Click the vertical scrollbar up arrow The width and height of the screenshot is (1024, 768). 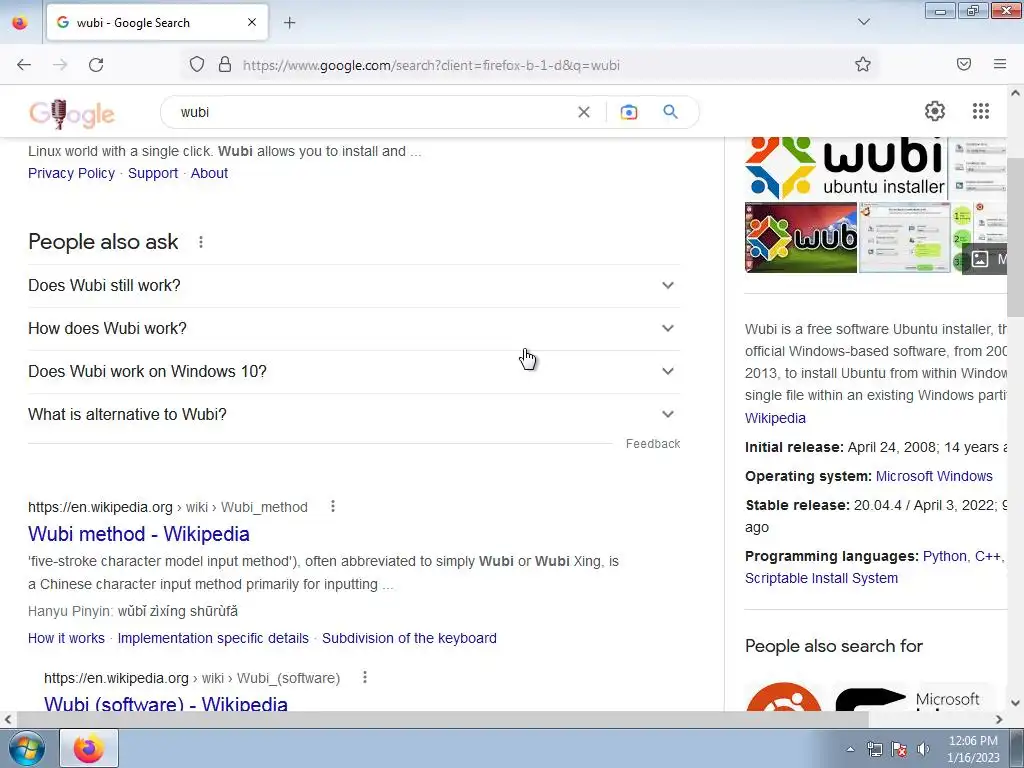1016,93
